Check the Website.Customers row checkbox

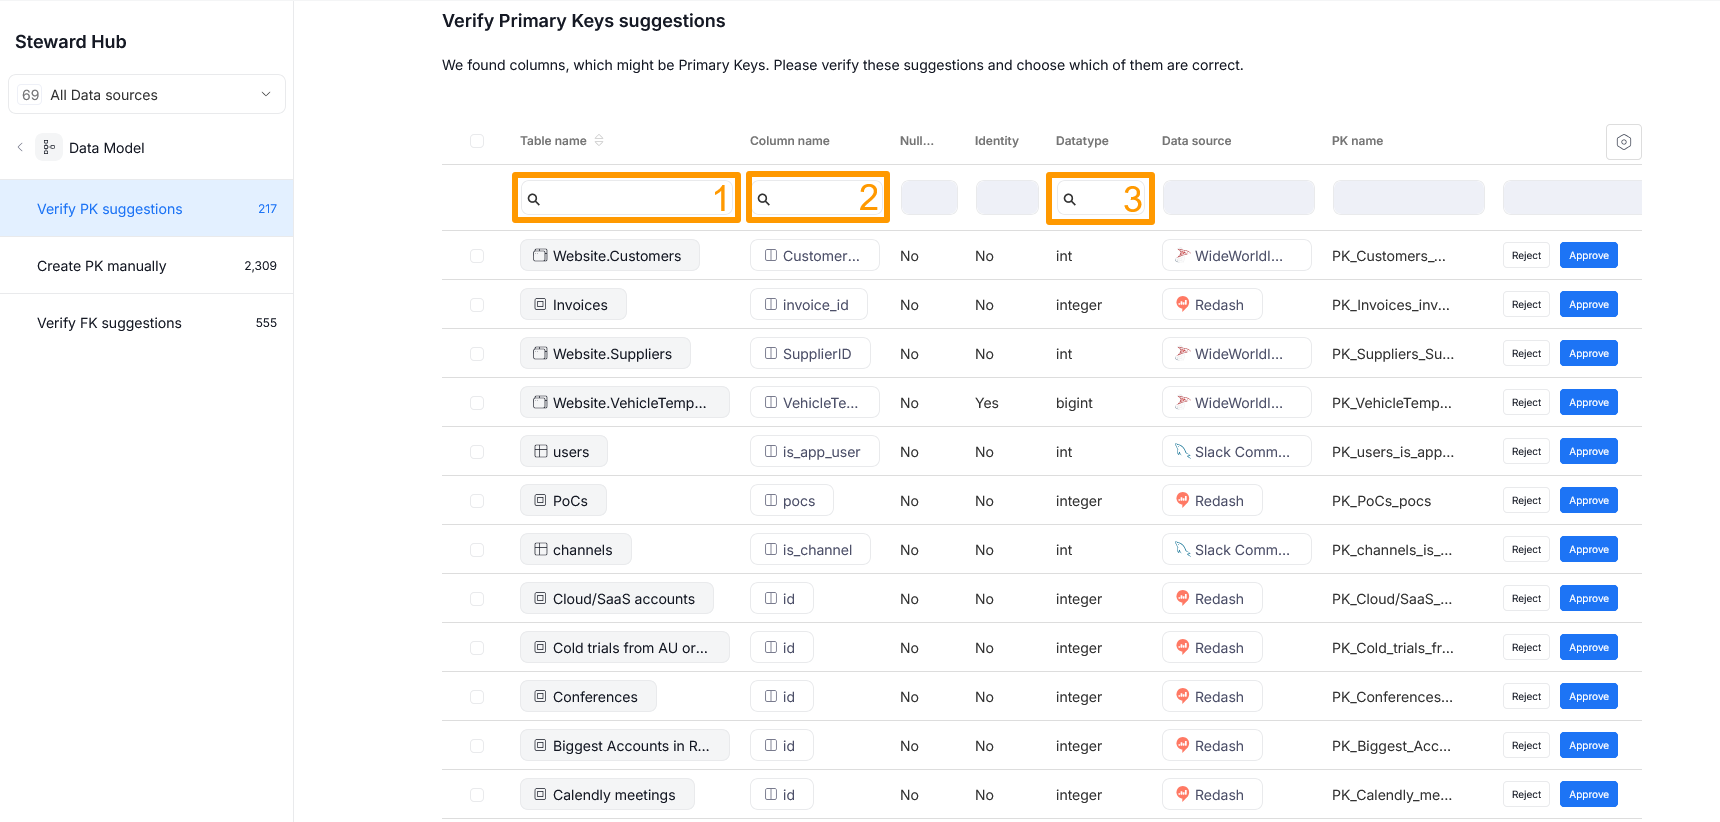477,256
